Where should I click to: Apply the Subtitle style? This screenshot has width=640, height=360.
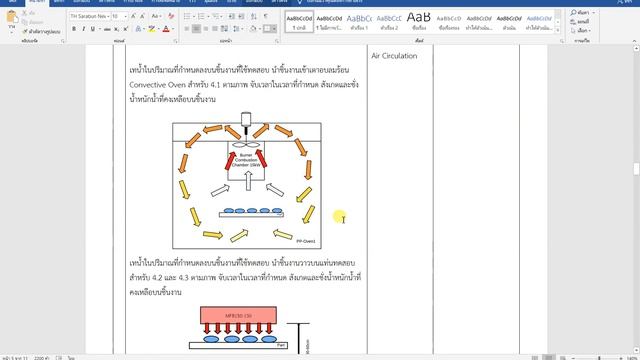coord(449,22)
